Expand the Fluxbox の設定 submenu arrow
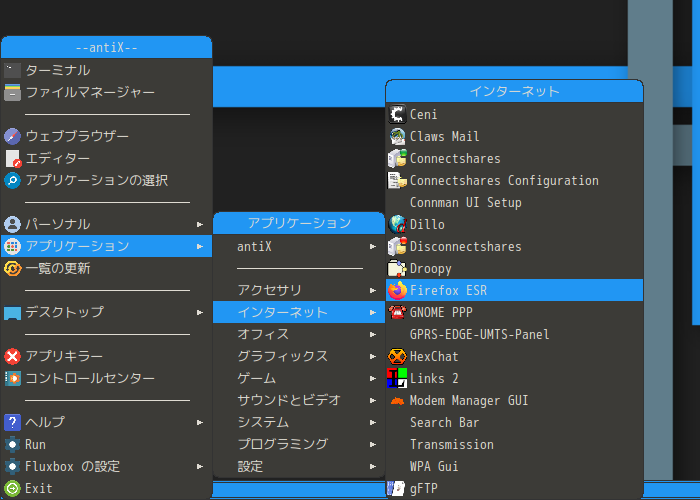700x500 pixels. (x=200, y=467)
